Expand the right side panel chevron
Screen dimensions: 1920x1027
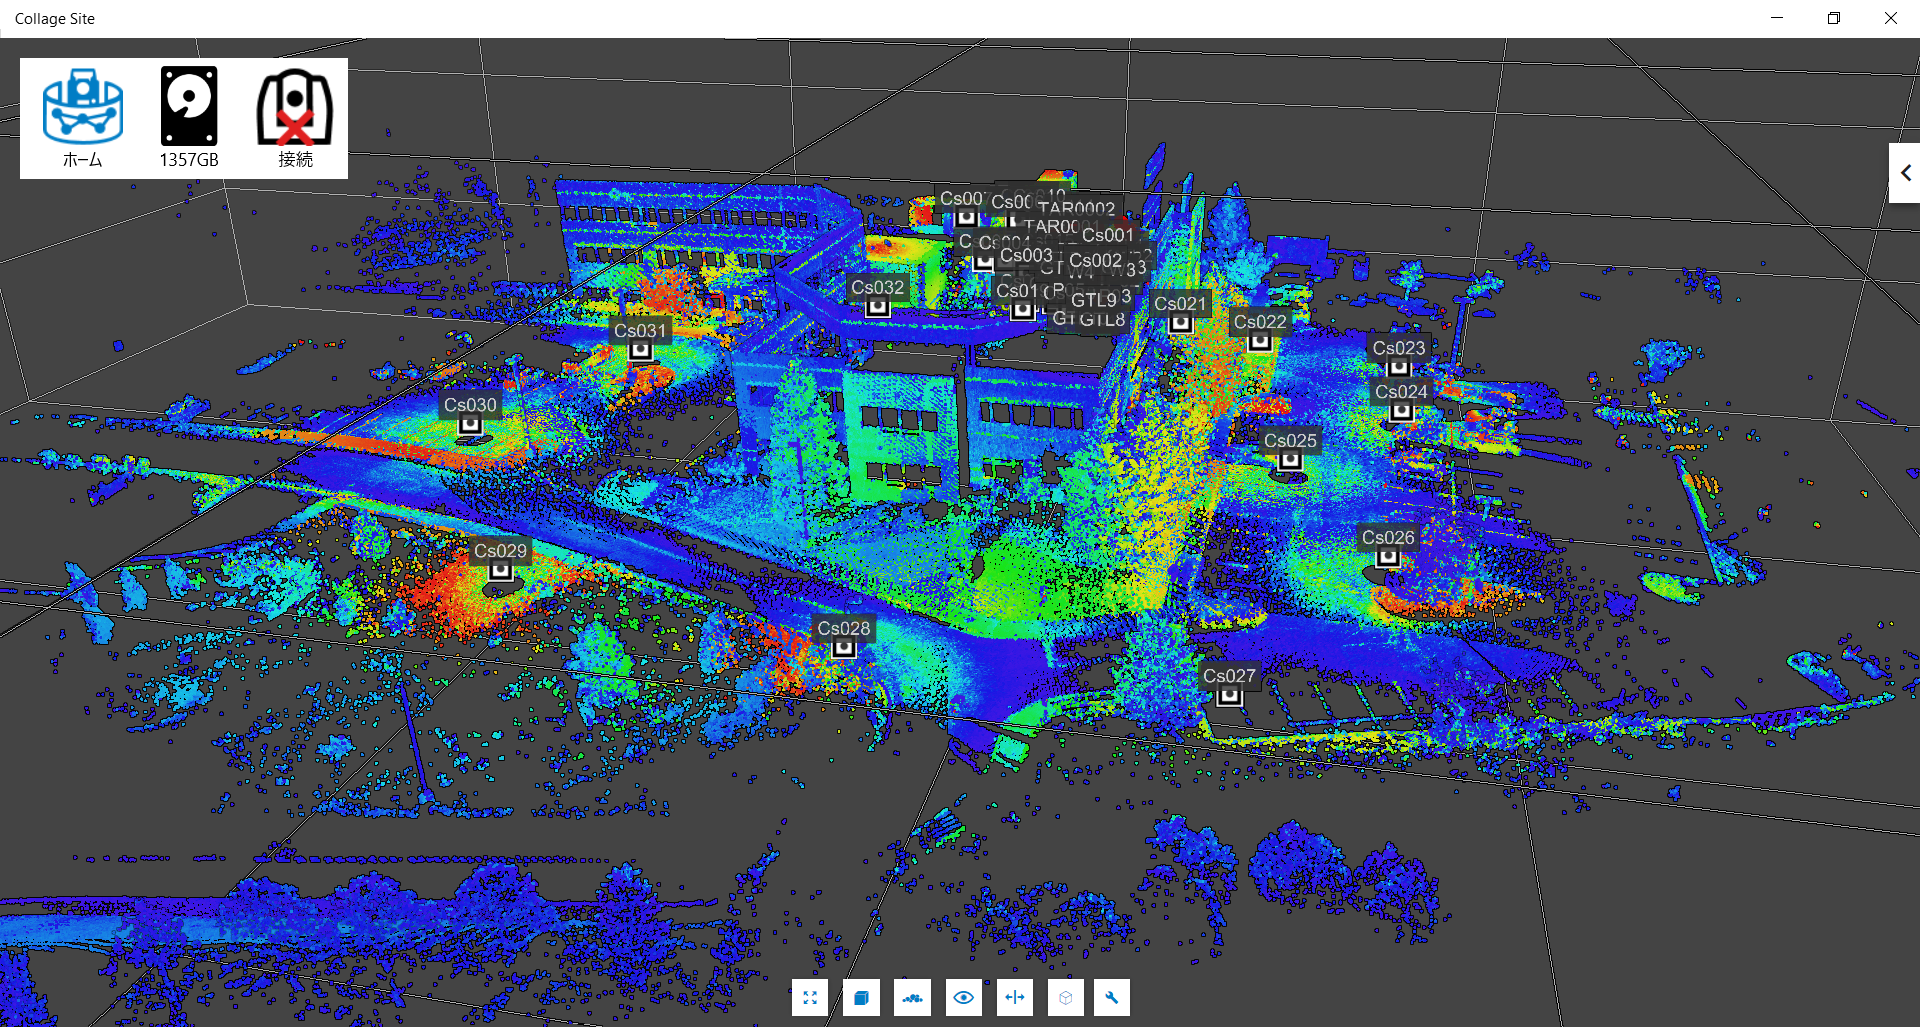click(x=1905, y=173)
